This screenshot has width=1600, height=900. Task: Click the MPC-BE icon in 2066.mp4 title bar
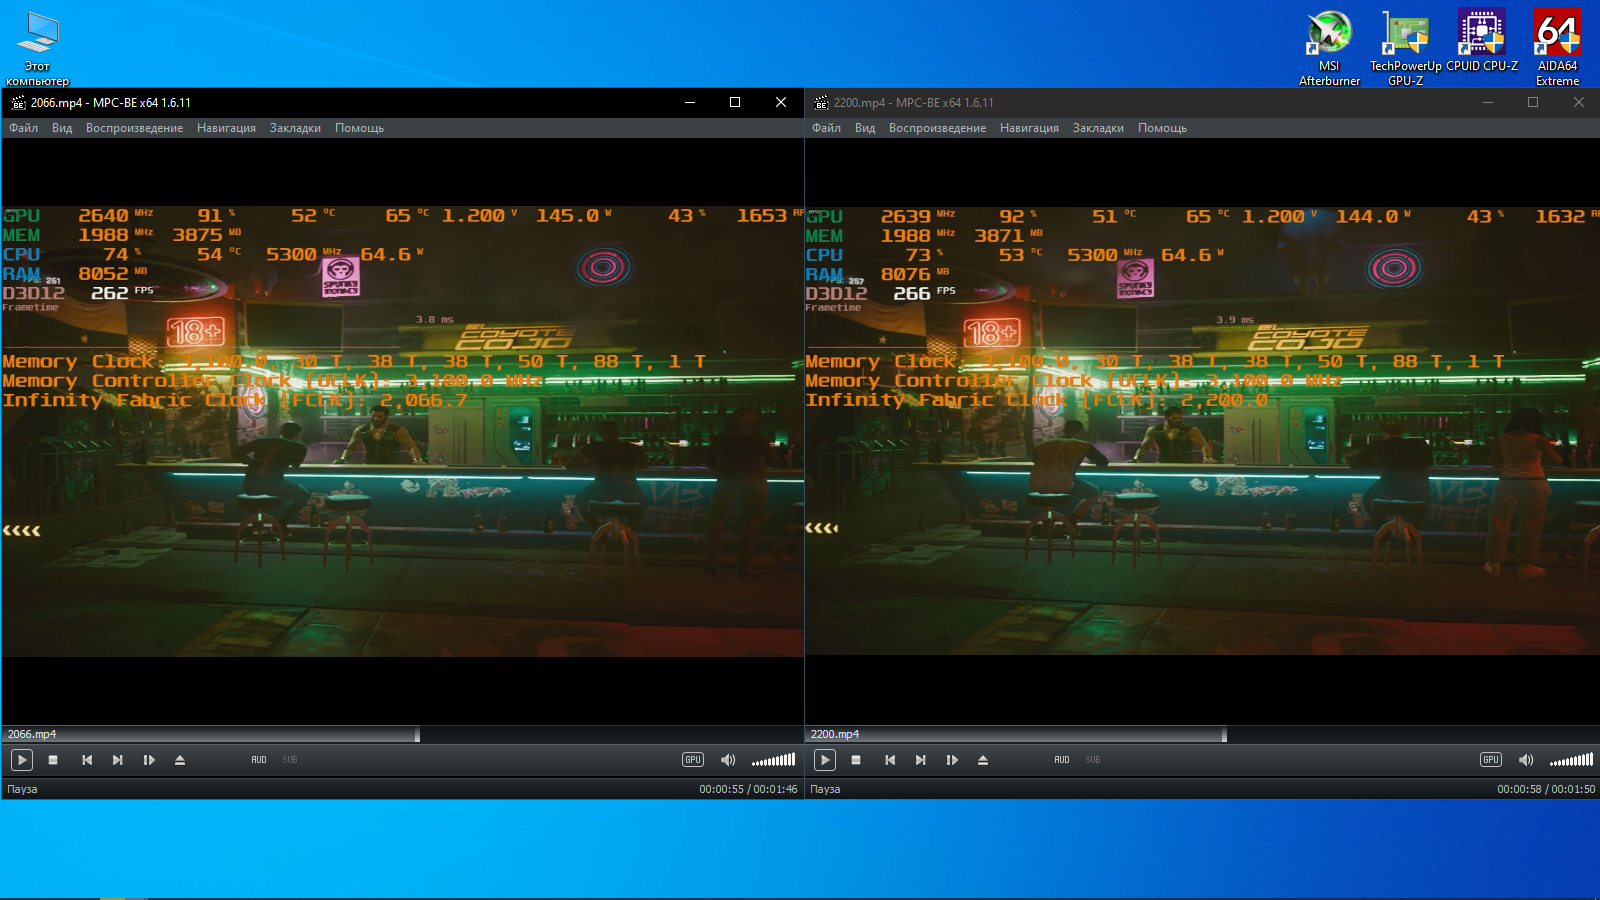pos(18,102)
